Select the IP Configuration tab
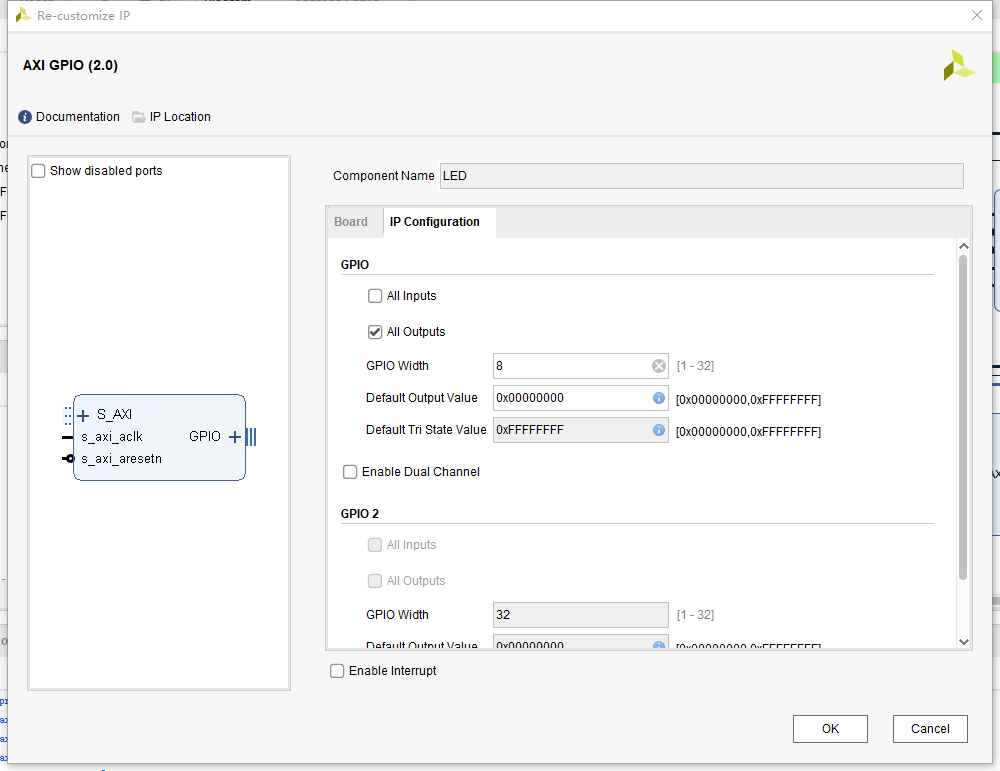 435,222
